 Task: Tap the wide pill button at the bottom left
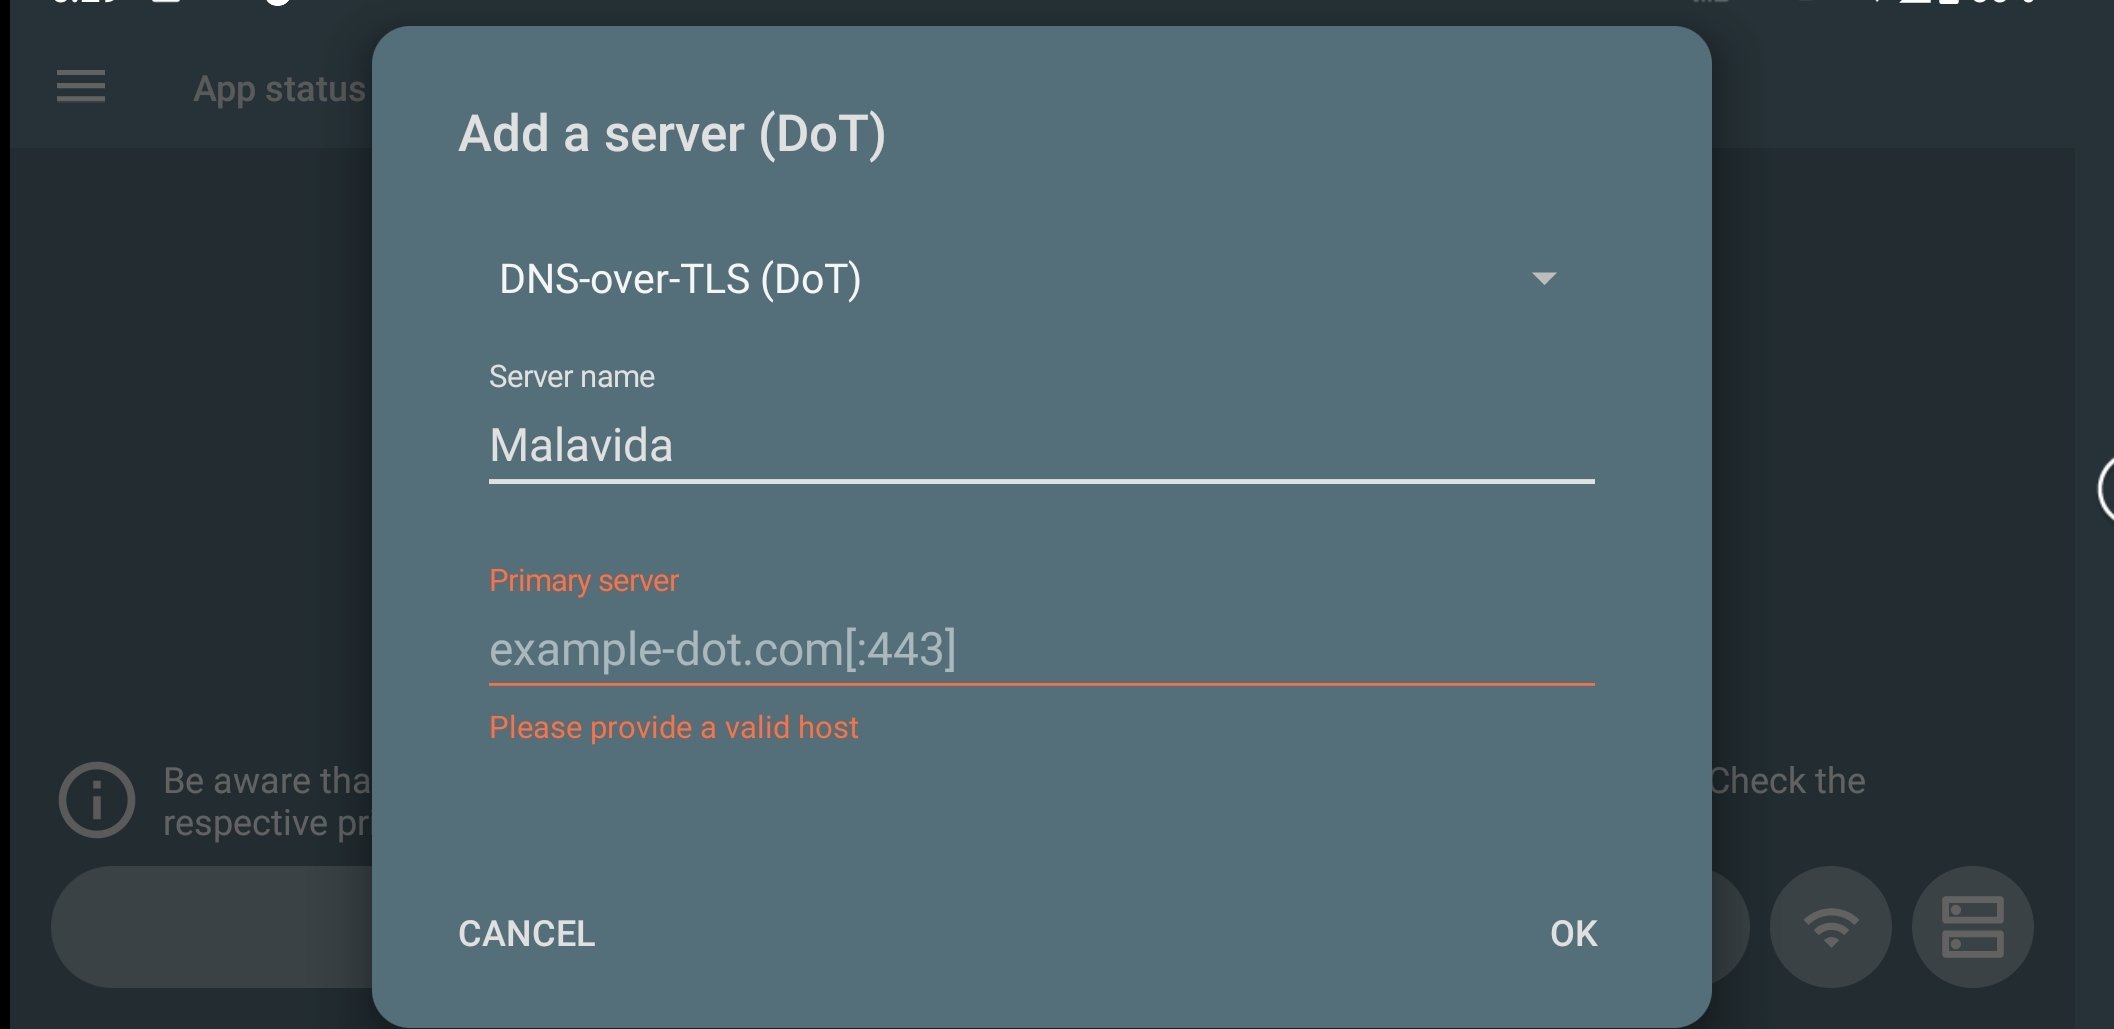point(212,927)
